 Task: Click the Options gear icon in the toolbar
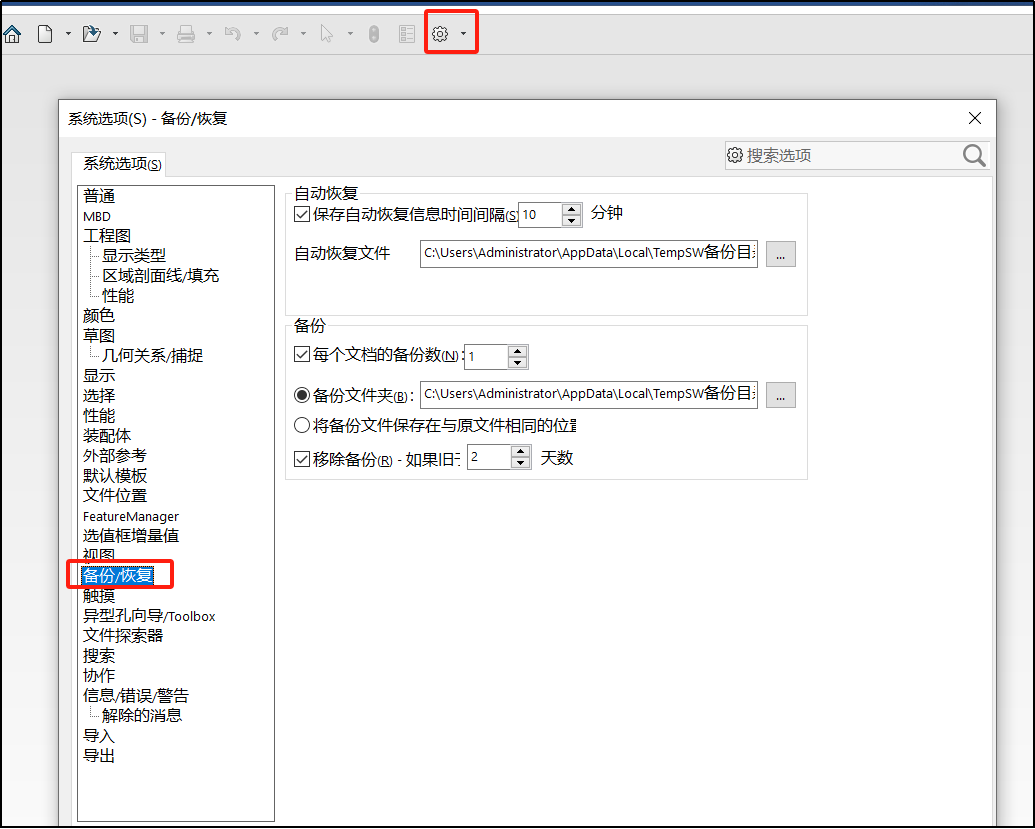439,34
